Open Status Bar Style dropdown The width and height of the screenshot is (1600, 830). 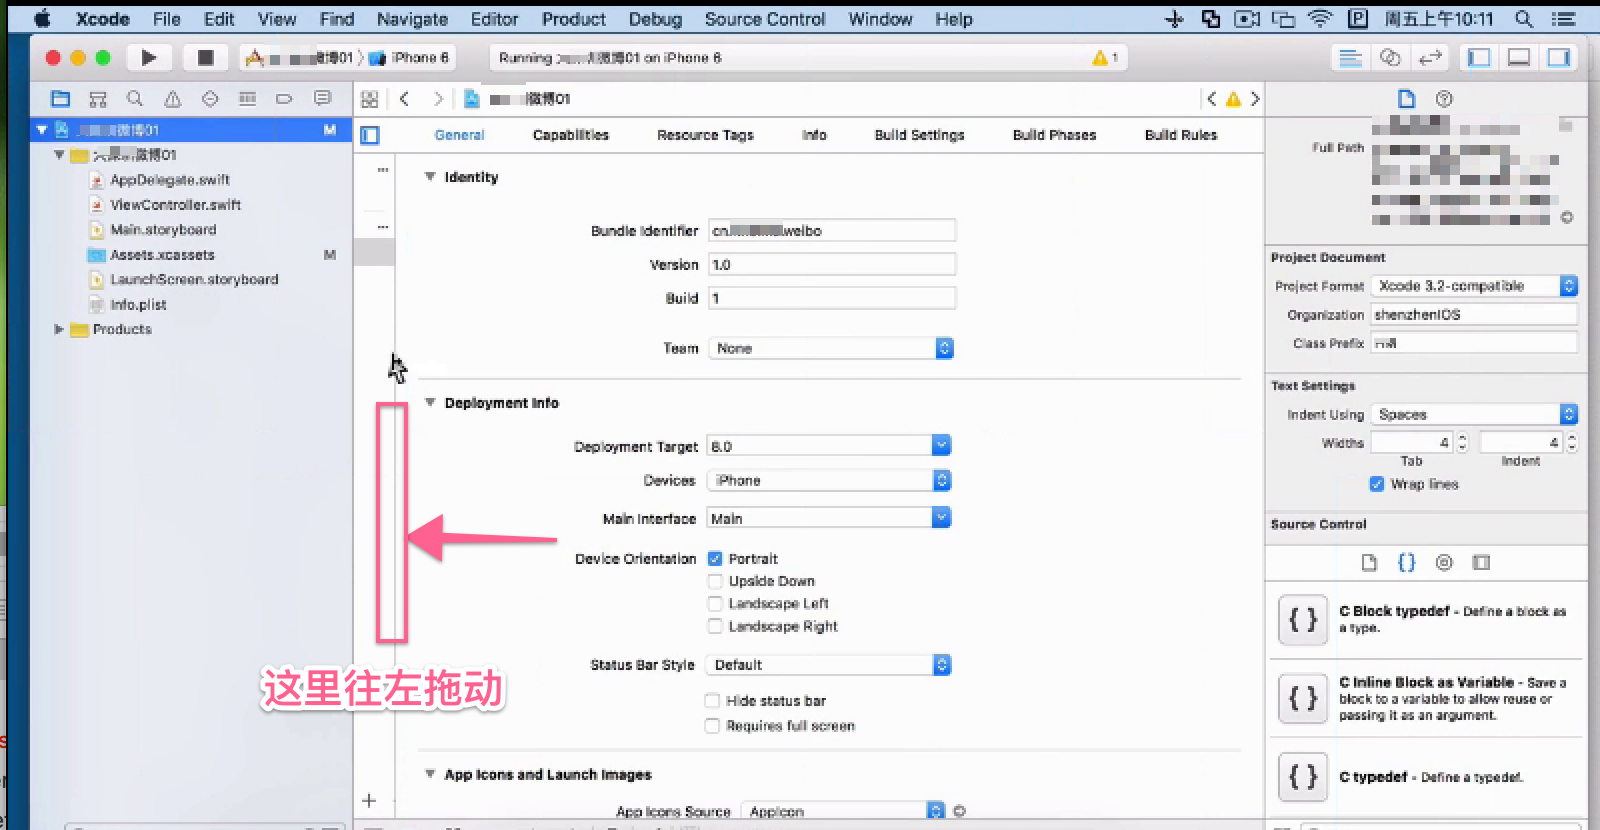(x=829, y=665)
